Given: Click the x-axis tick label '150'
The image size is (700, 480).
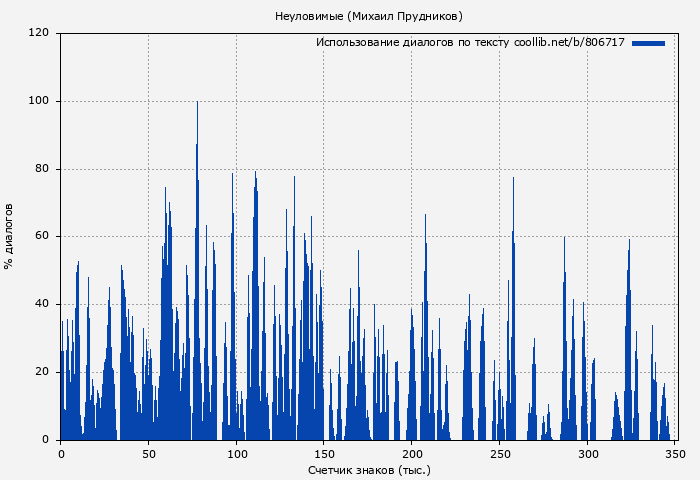Looking at the screenshot, I should click(x=324, y=452).
